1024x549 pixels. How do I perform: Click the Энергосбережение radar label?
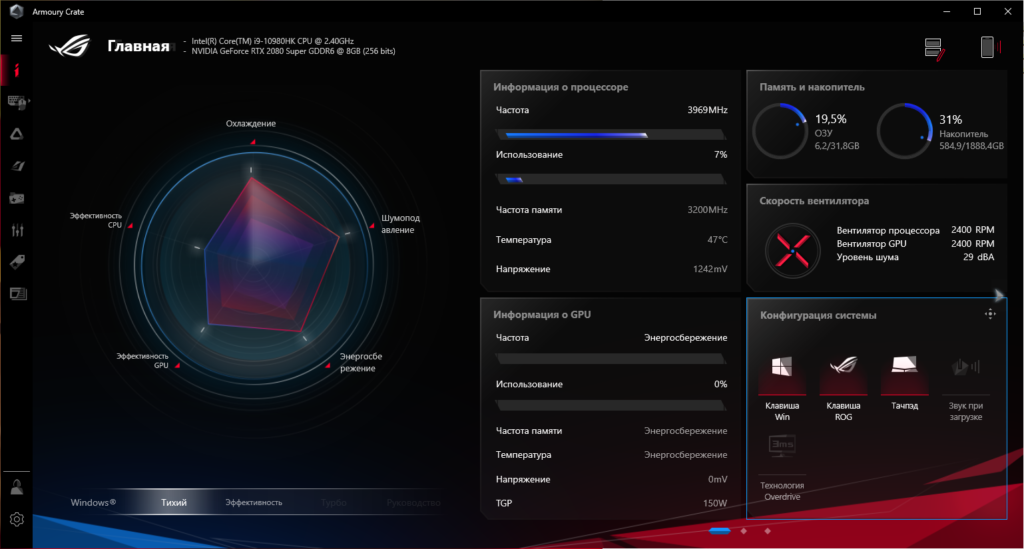click(360, 362)
